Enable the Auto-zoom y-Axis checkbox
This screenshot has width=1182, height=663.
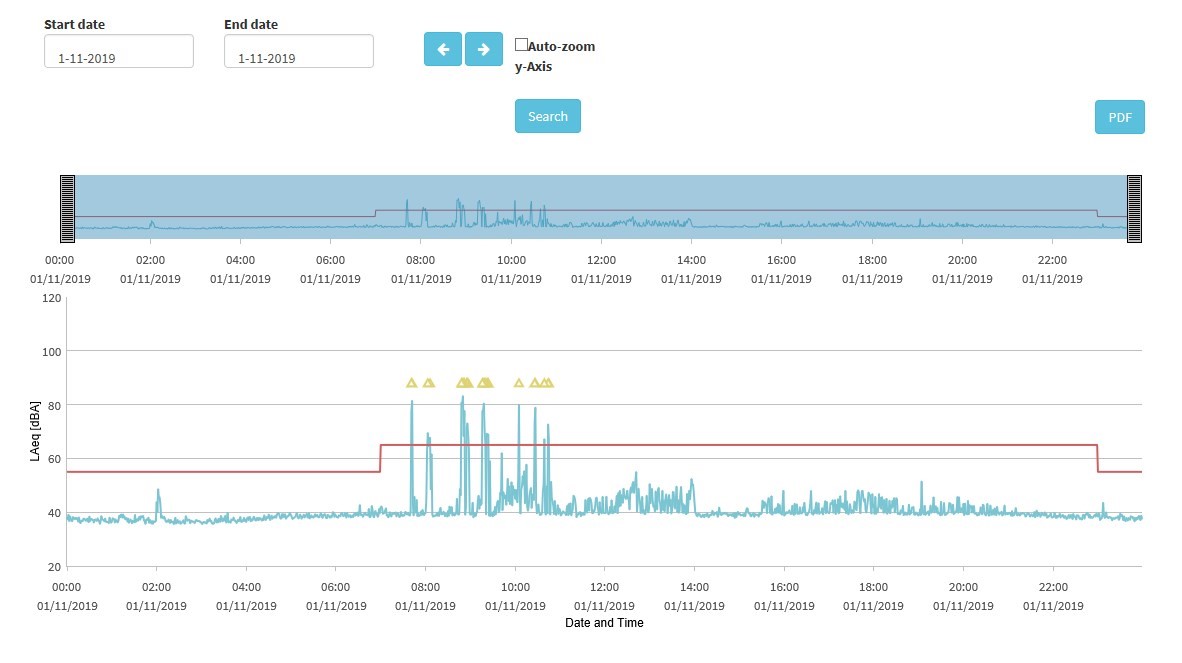pyautogui.click(x=521, y=45)
